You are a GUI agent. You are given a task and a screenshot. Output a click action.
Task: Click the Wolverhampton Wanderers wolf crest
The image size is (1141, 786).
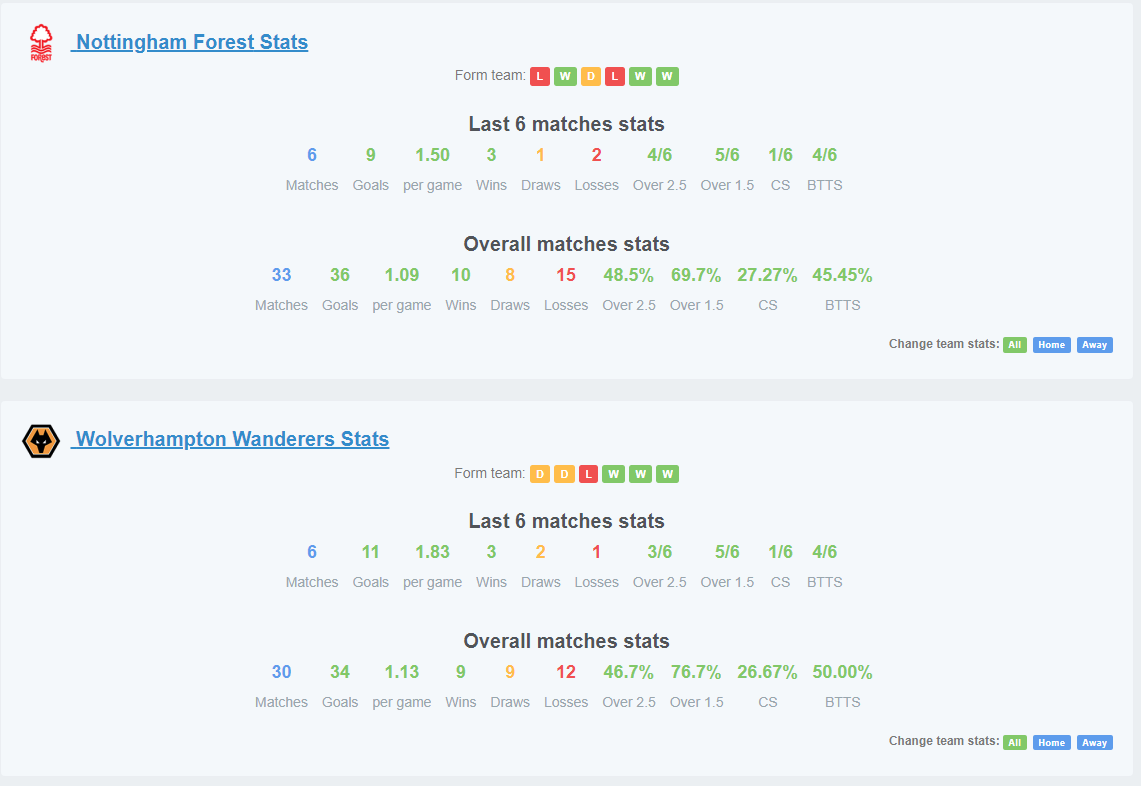[x=41, y=441]
